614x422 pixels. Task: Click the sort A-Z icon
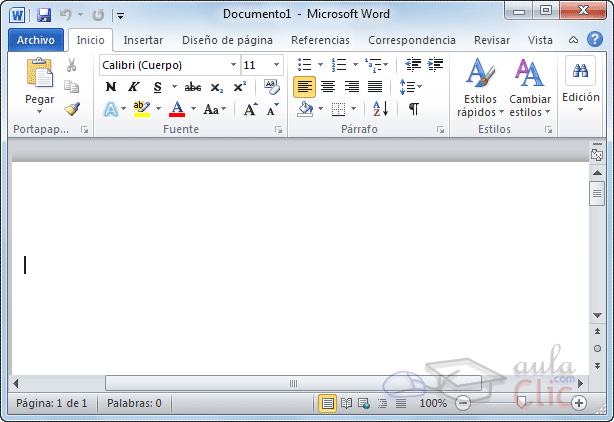[380, 109]
